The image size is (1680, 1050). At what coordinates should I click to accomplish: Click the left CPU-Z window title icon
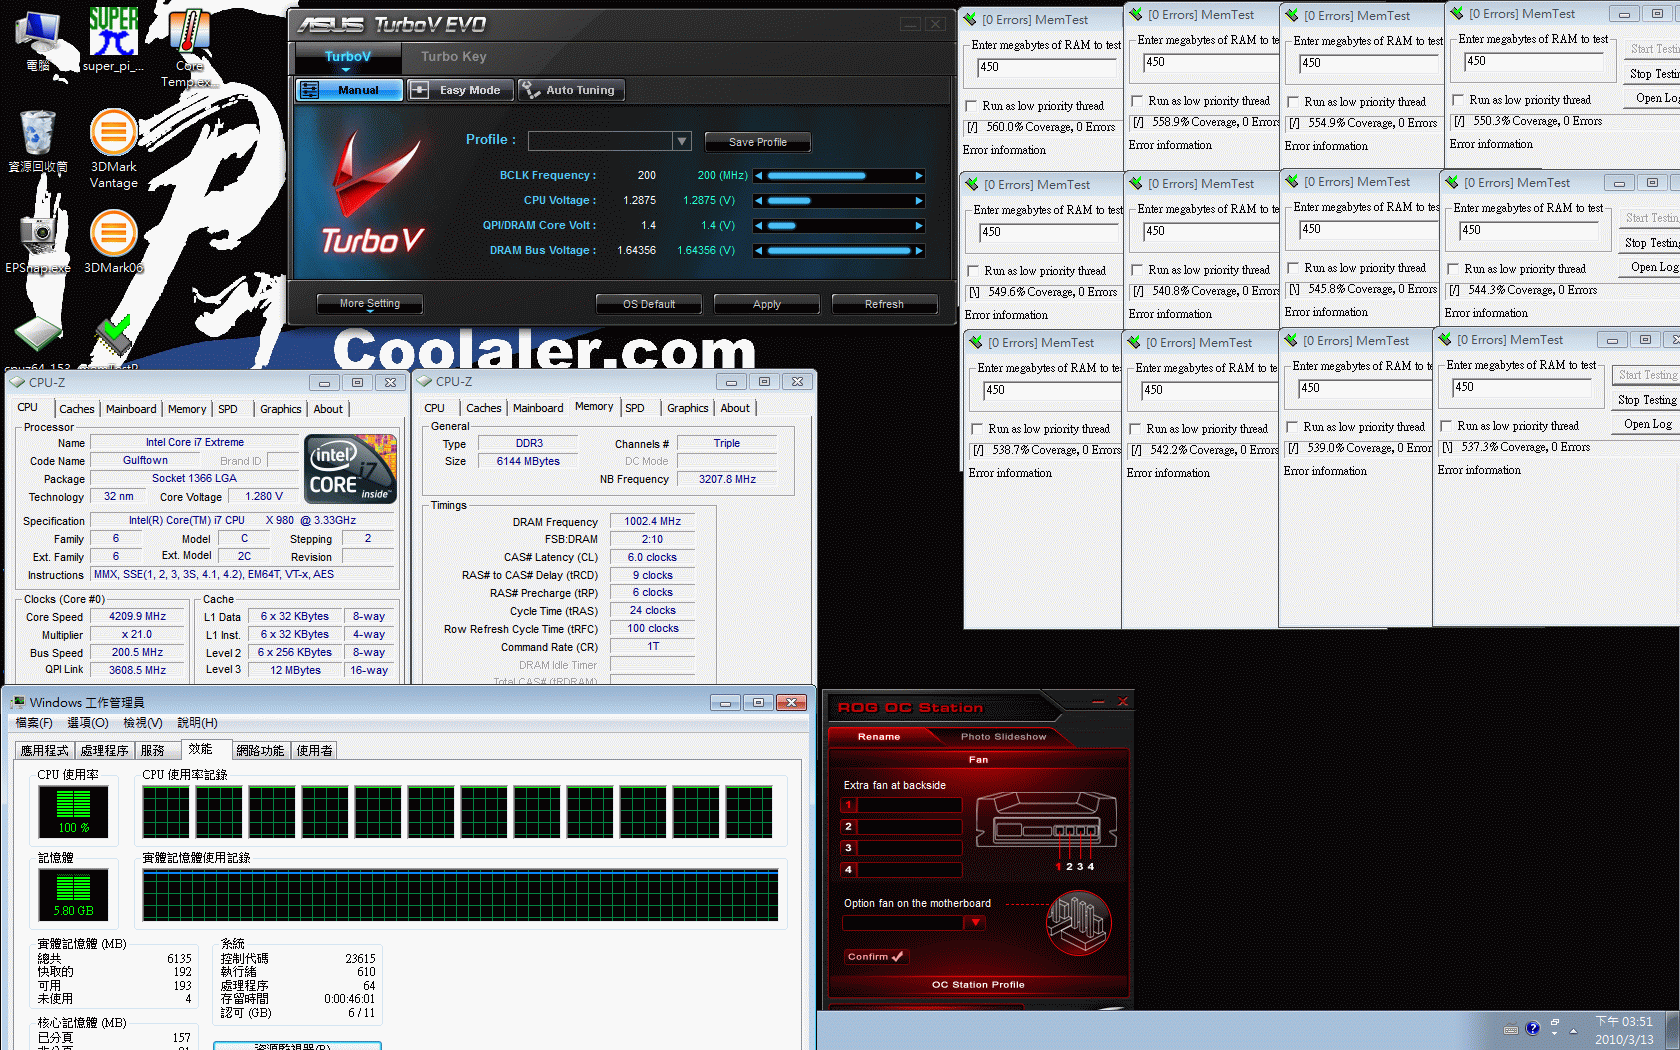pyautogui.click(x=16, y=382)
